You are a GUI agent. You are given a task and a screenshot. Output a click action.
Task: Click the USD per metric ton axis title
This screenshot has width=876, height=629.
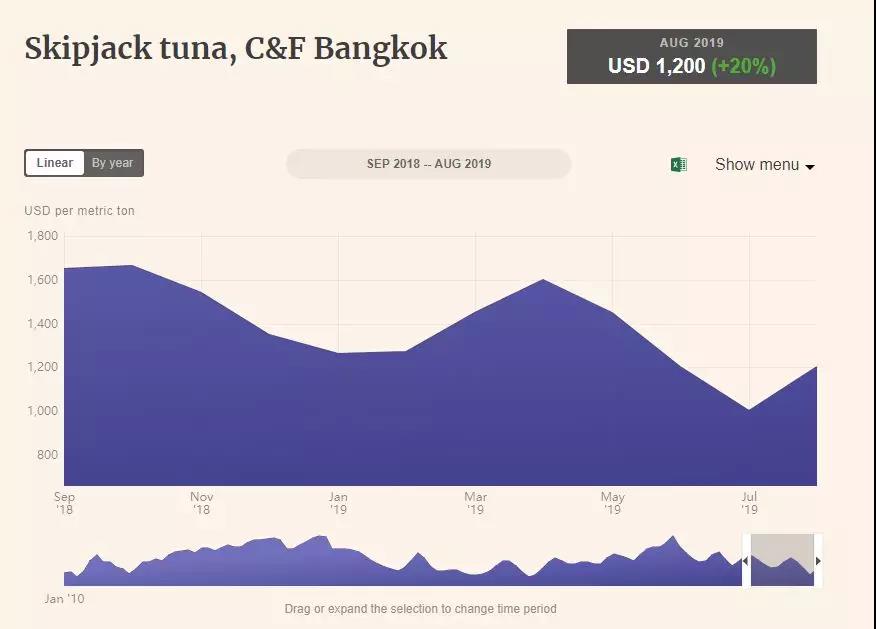[79, 211]
